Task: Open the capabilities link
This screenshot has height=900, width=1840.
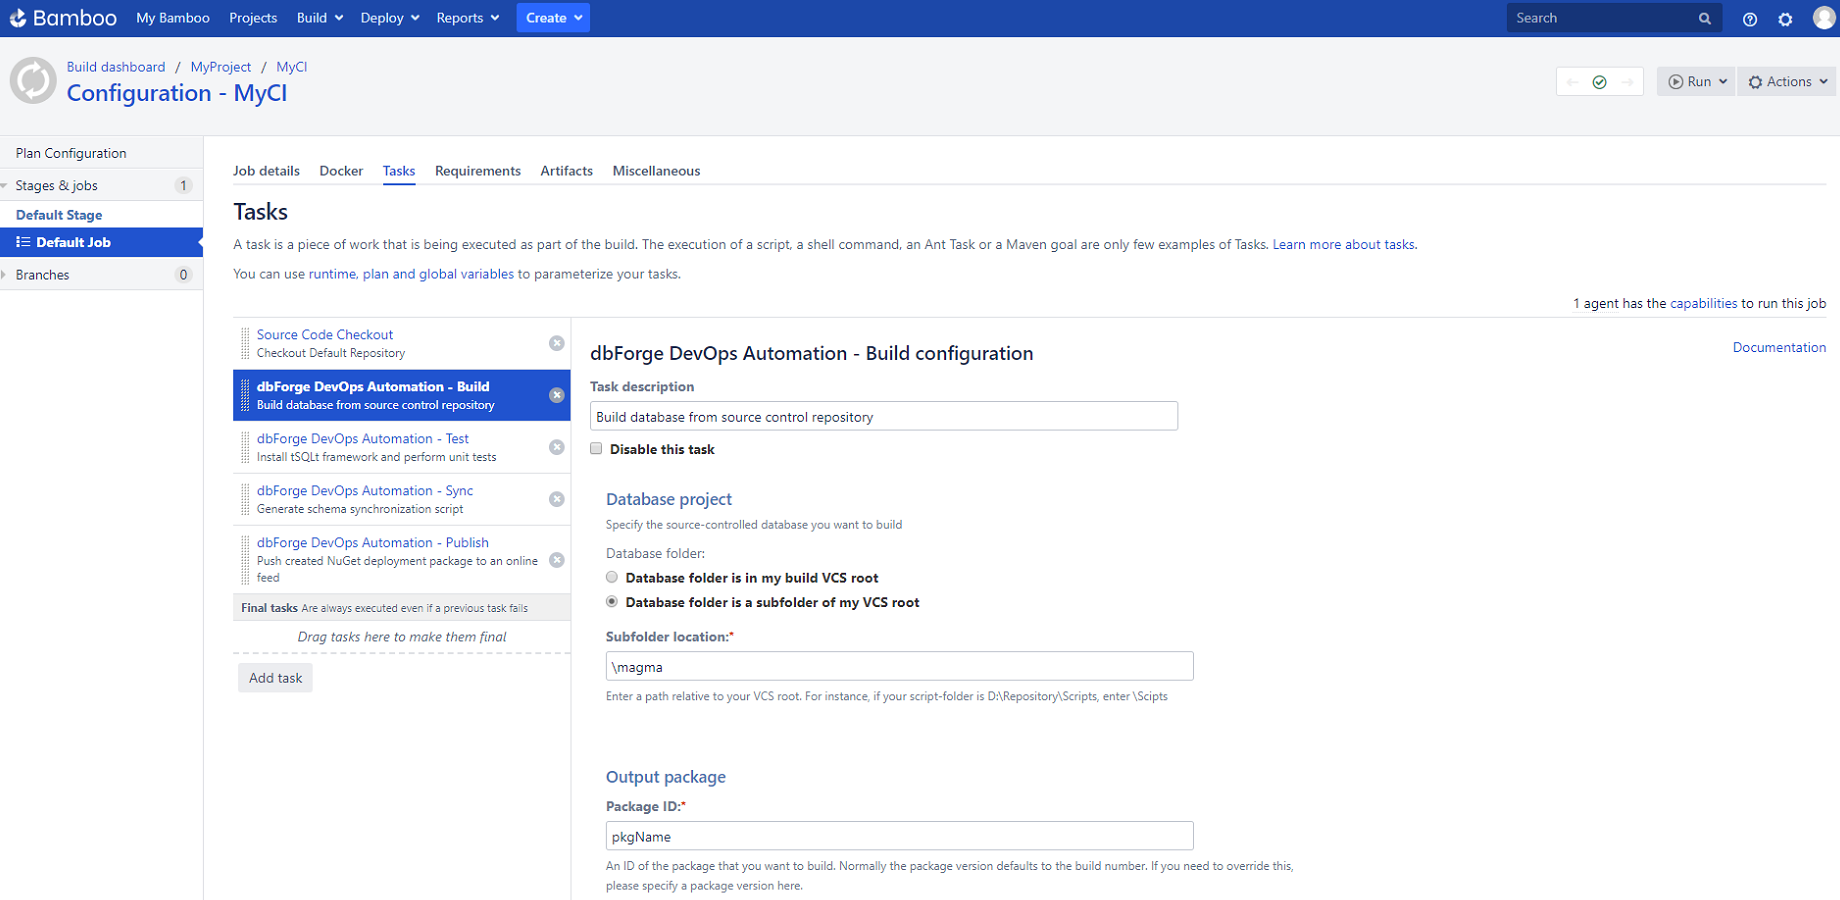Action: 1703,303
